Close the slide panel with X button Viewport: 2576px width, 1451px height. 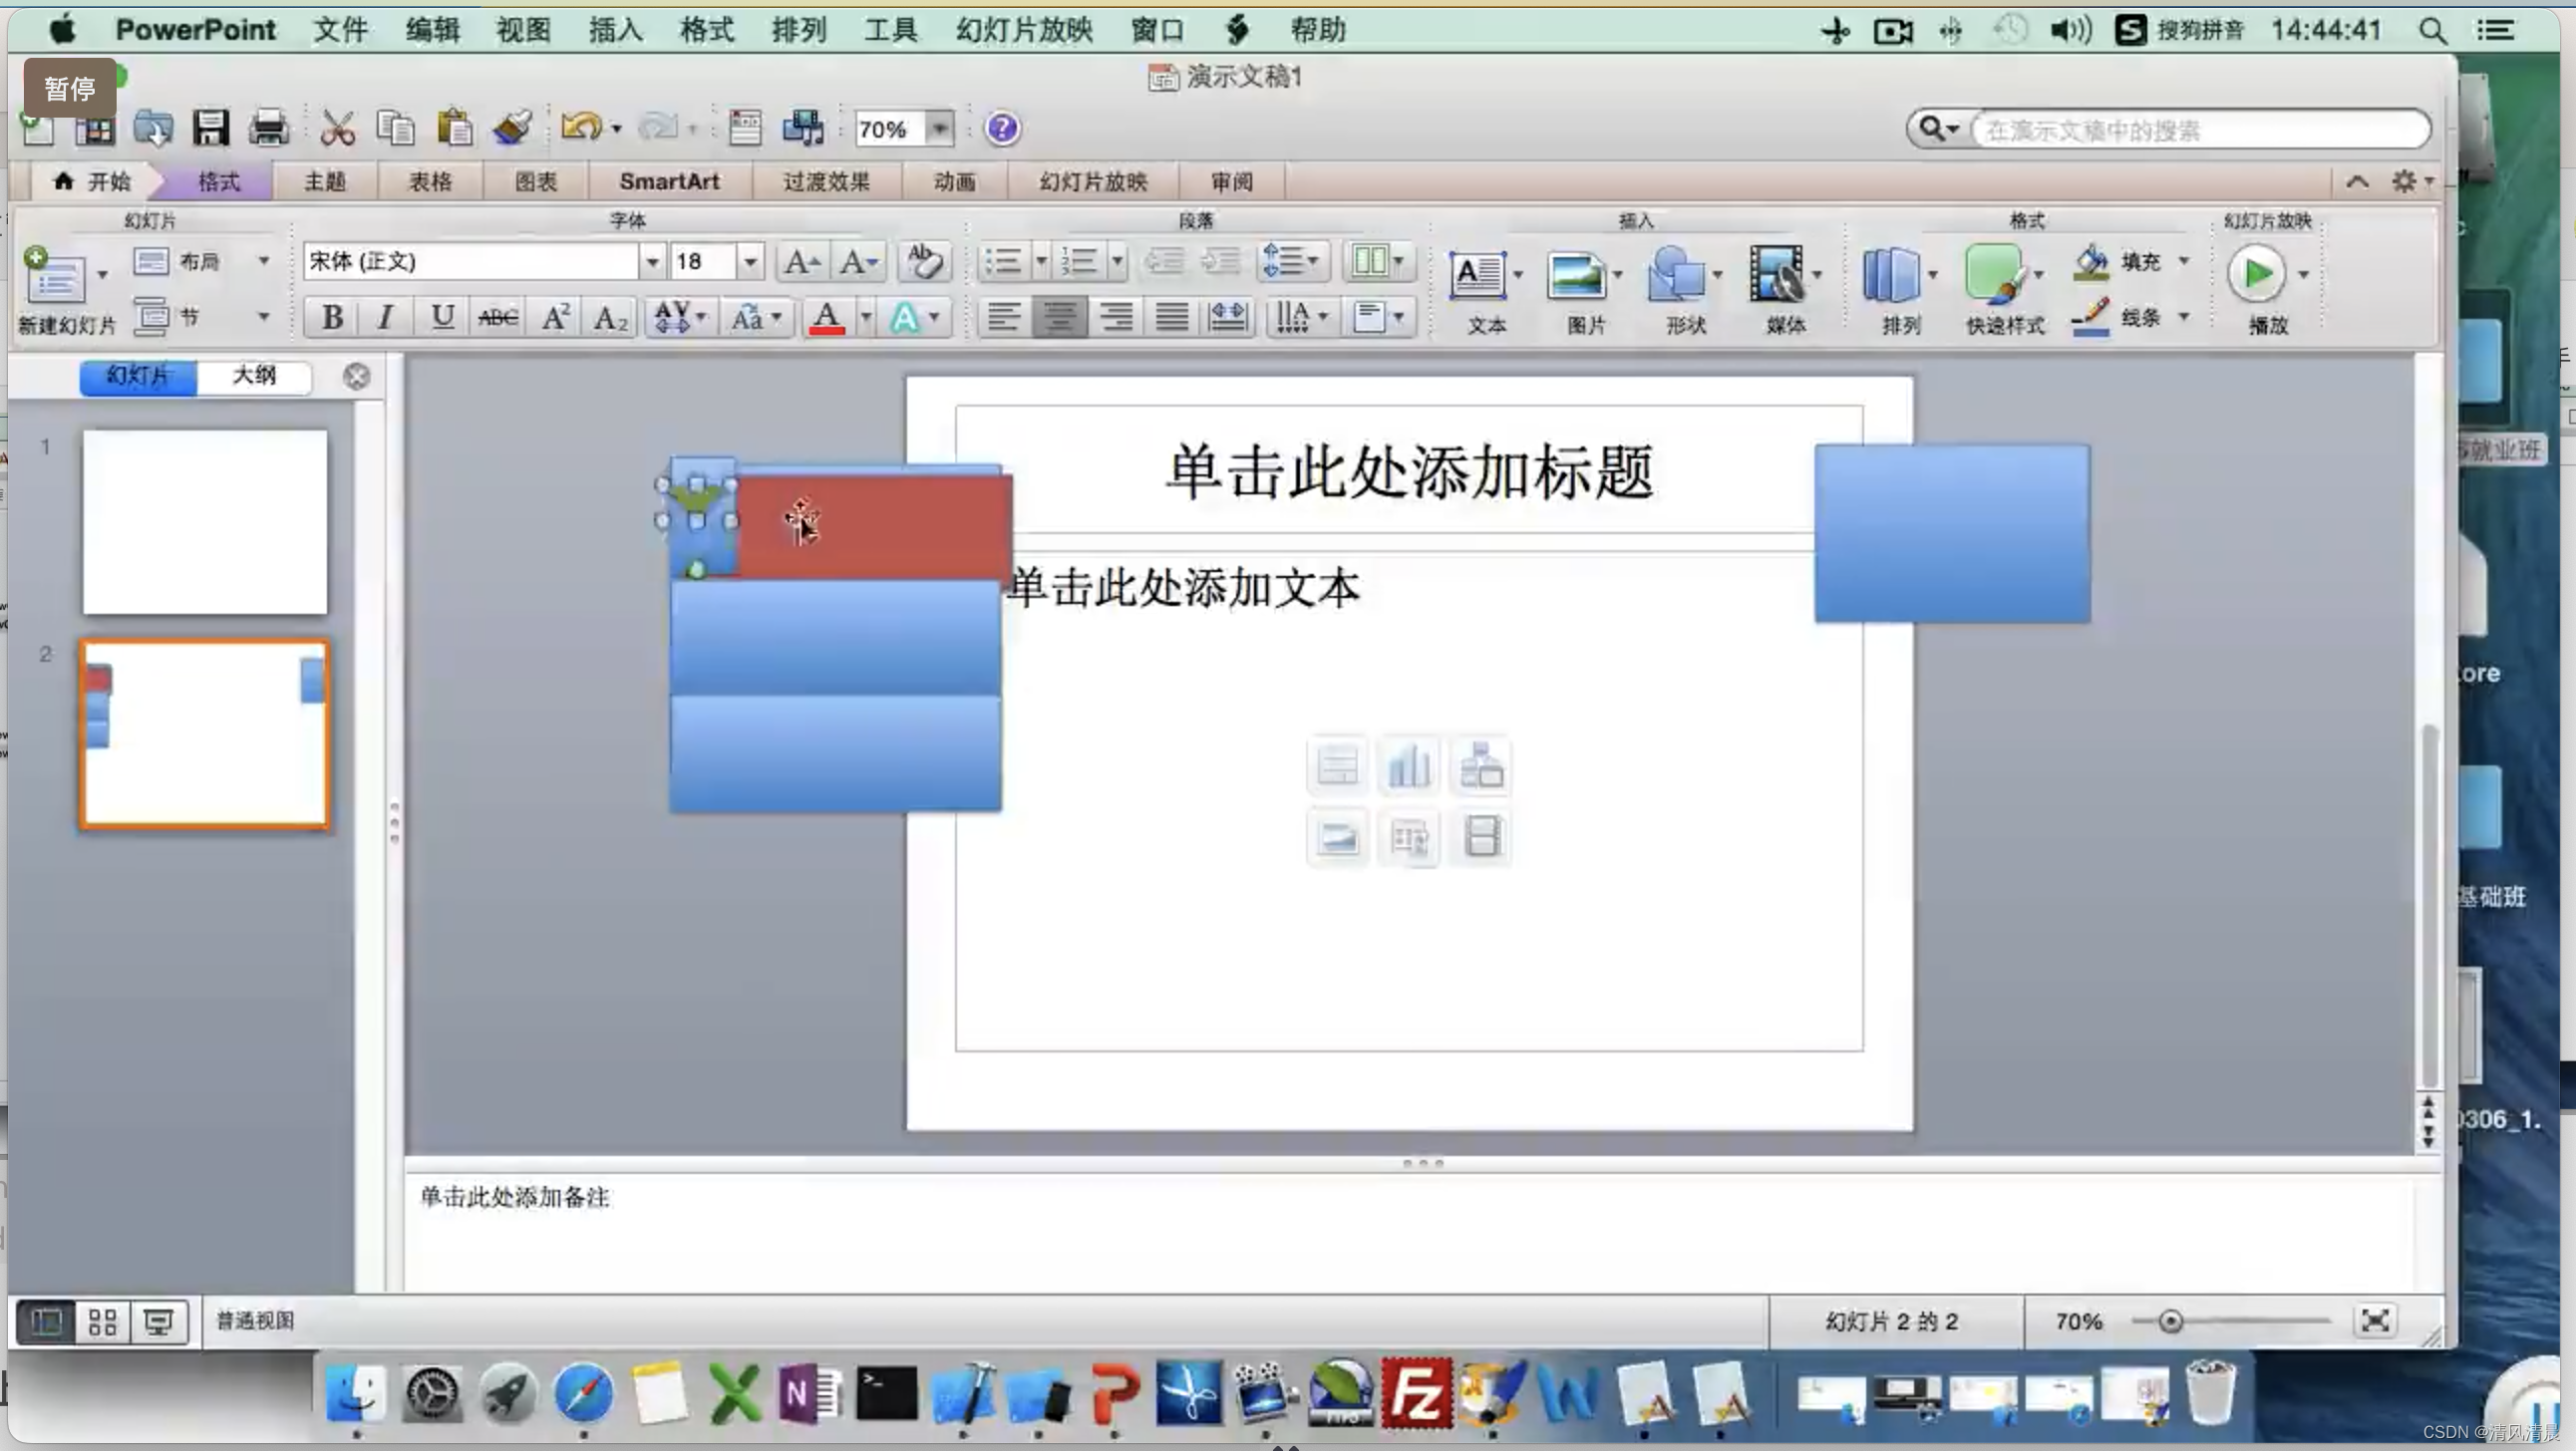click(x=356, y=376)
